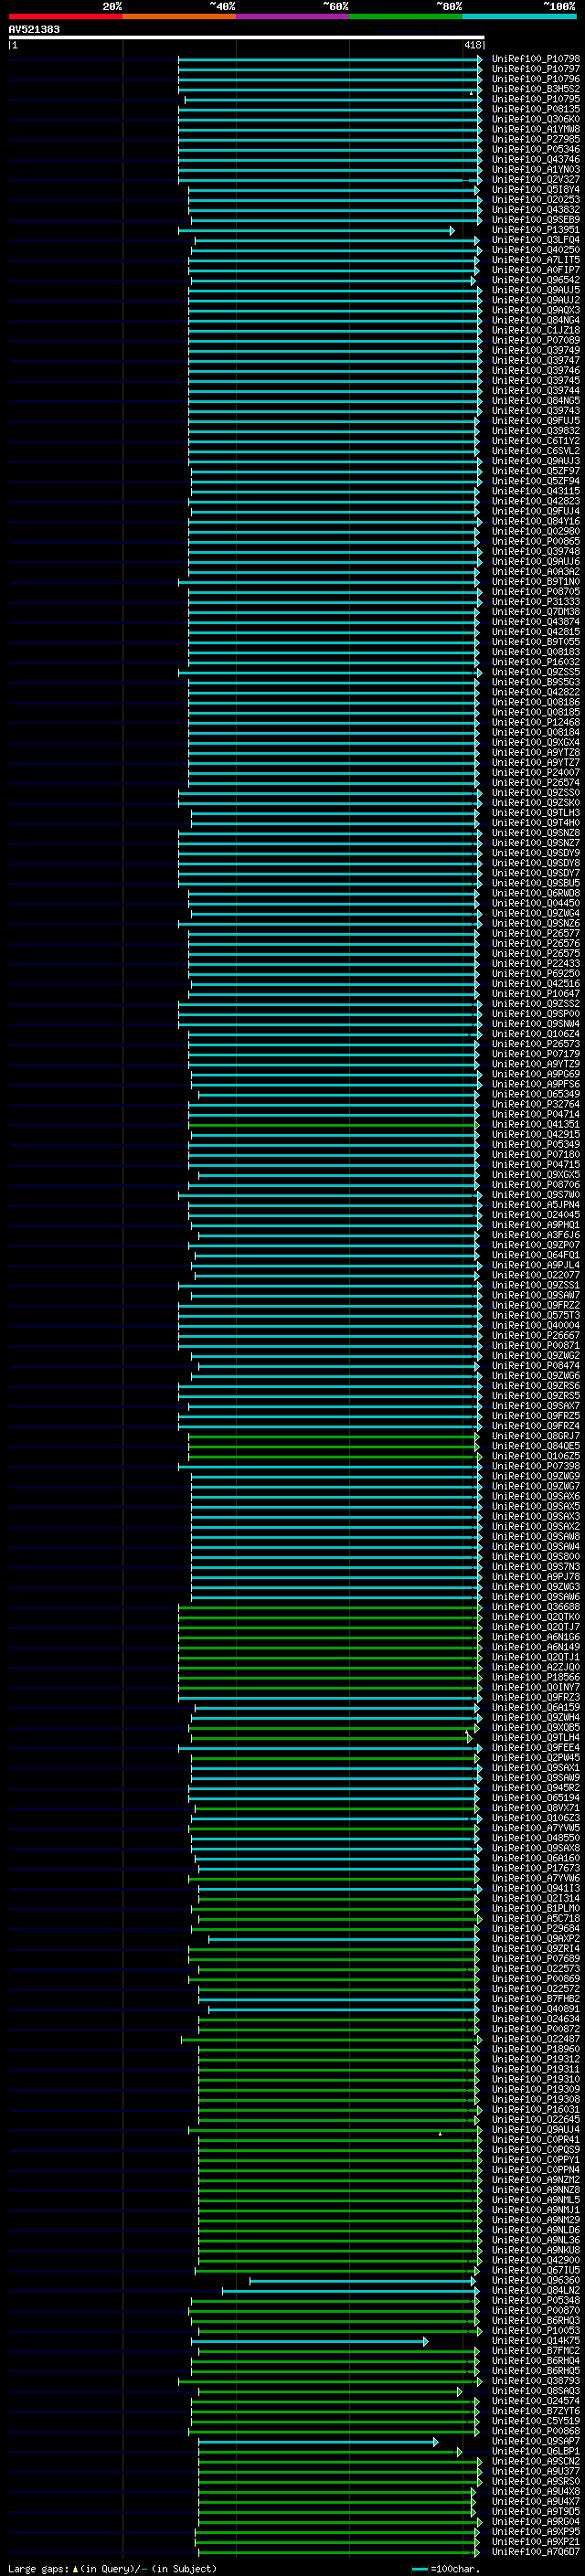Click the green ~80% identity color bar

pyautogui.click(x=406, y=16)
